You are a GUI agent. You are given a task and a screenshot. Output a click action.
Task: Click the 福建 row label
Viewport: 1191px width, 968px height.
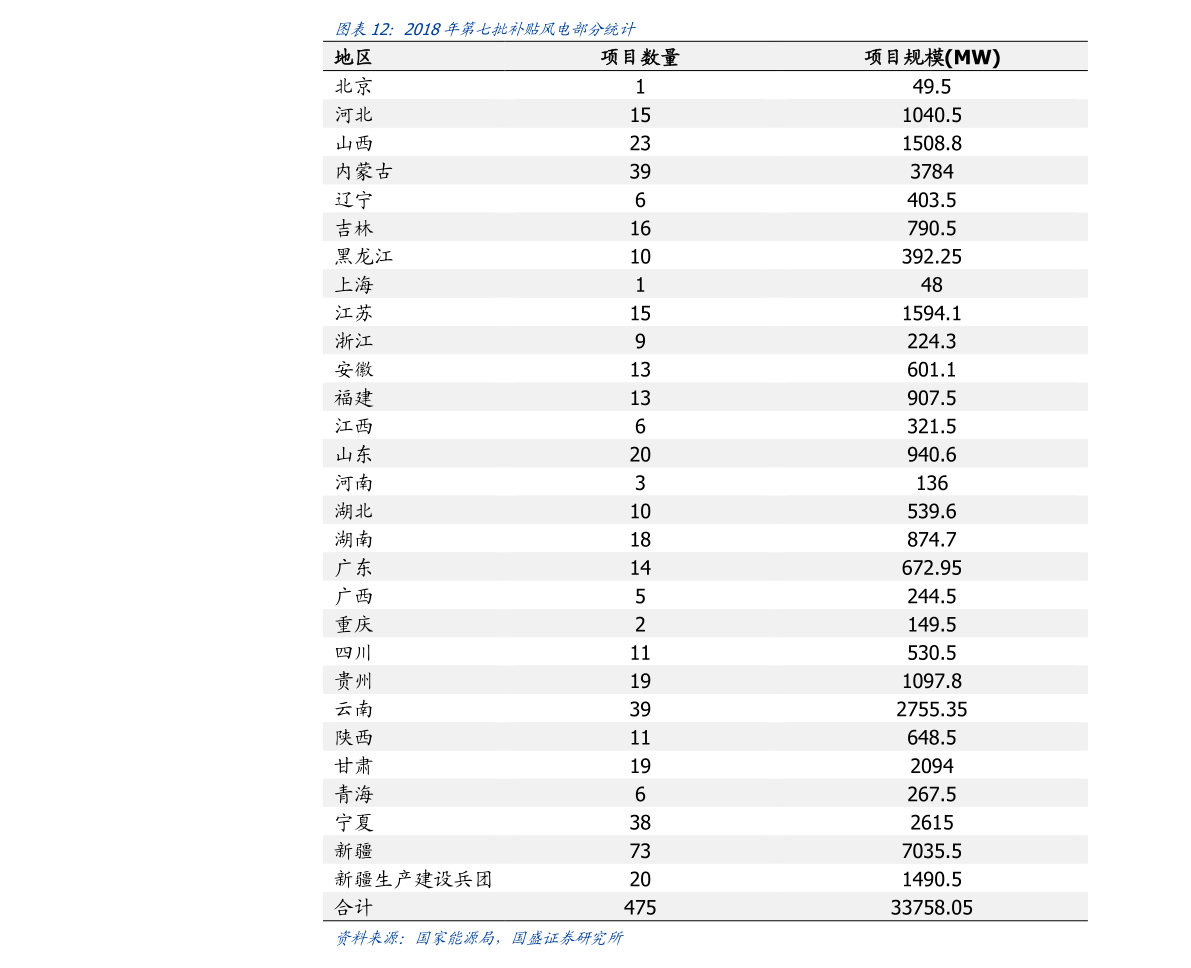tap(354, 398)
